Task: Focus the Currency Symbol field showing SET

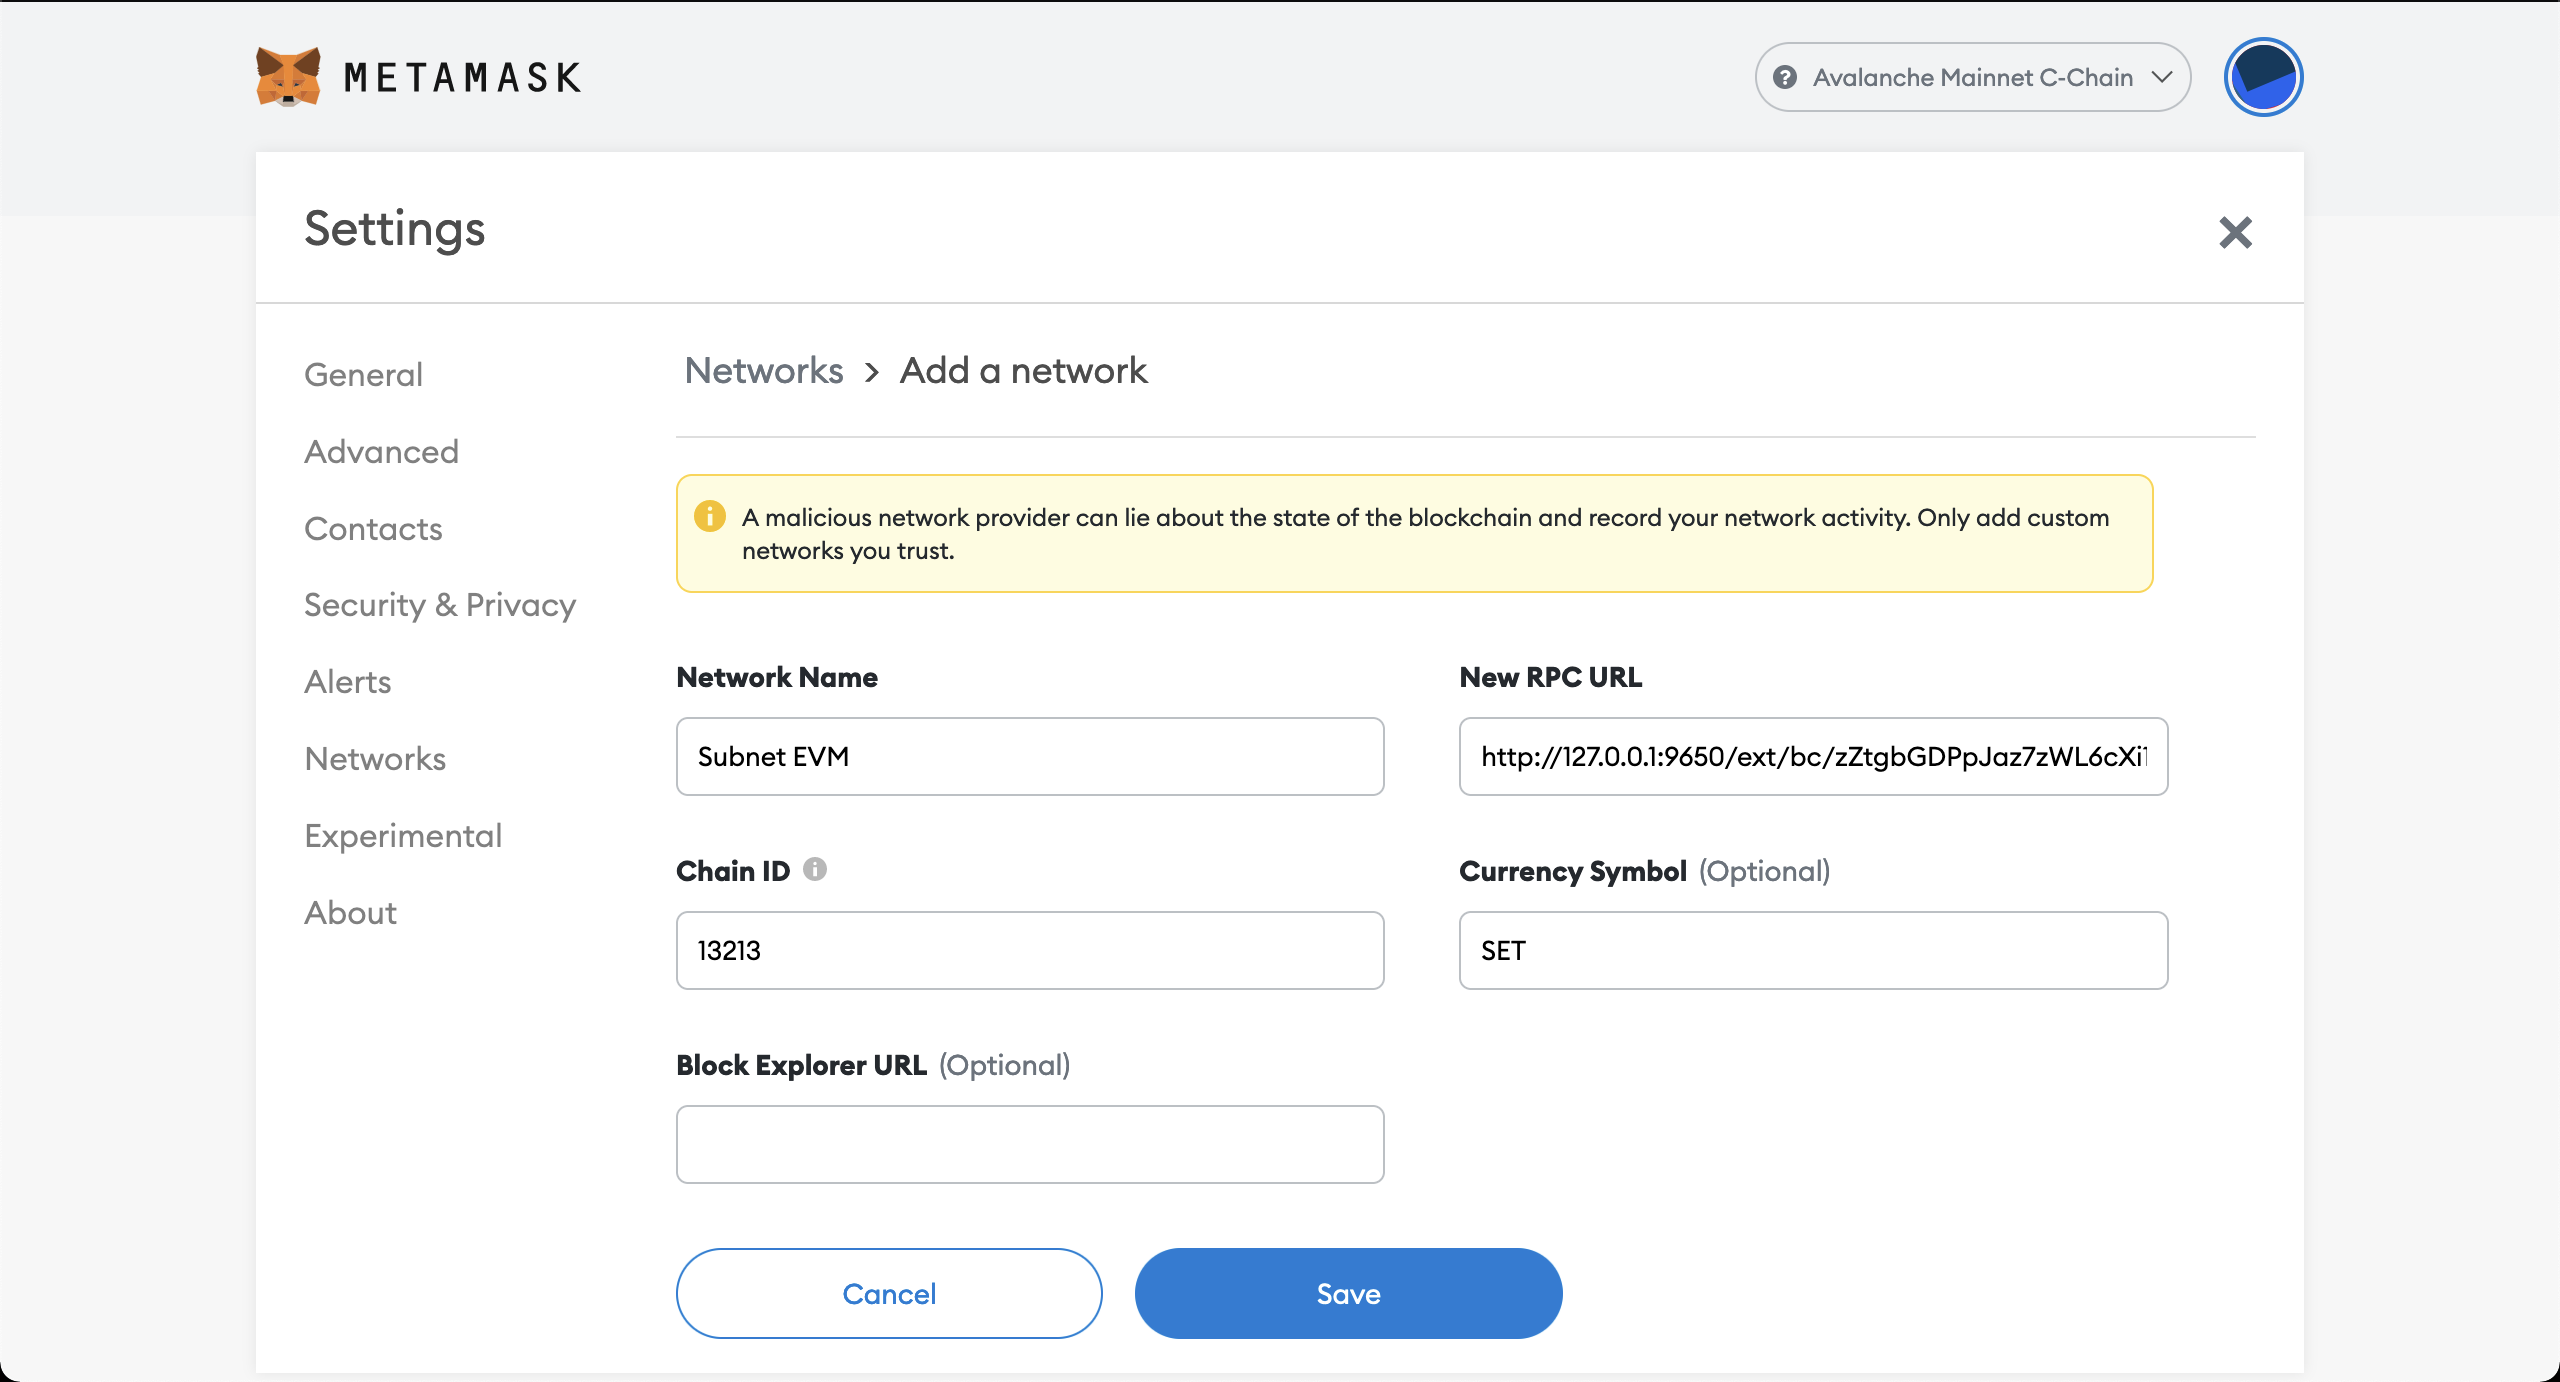Action: pyautogui.click(x=1813, y=950)
